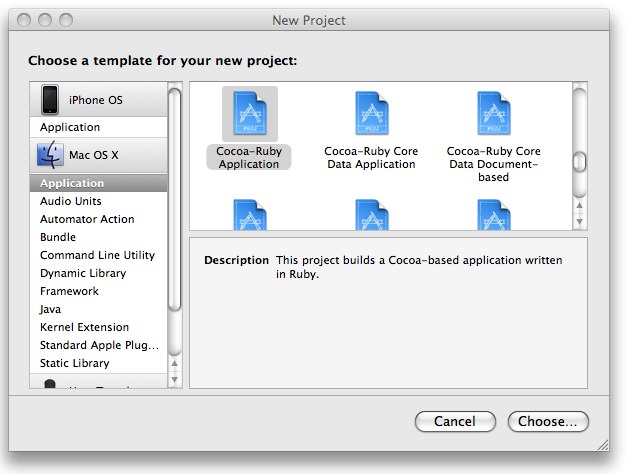This screenshot has height=474, width=627.
Task: Click the Mac OS X Finder icon
Action: coord(50,156)
